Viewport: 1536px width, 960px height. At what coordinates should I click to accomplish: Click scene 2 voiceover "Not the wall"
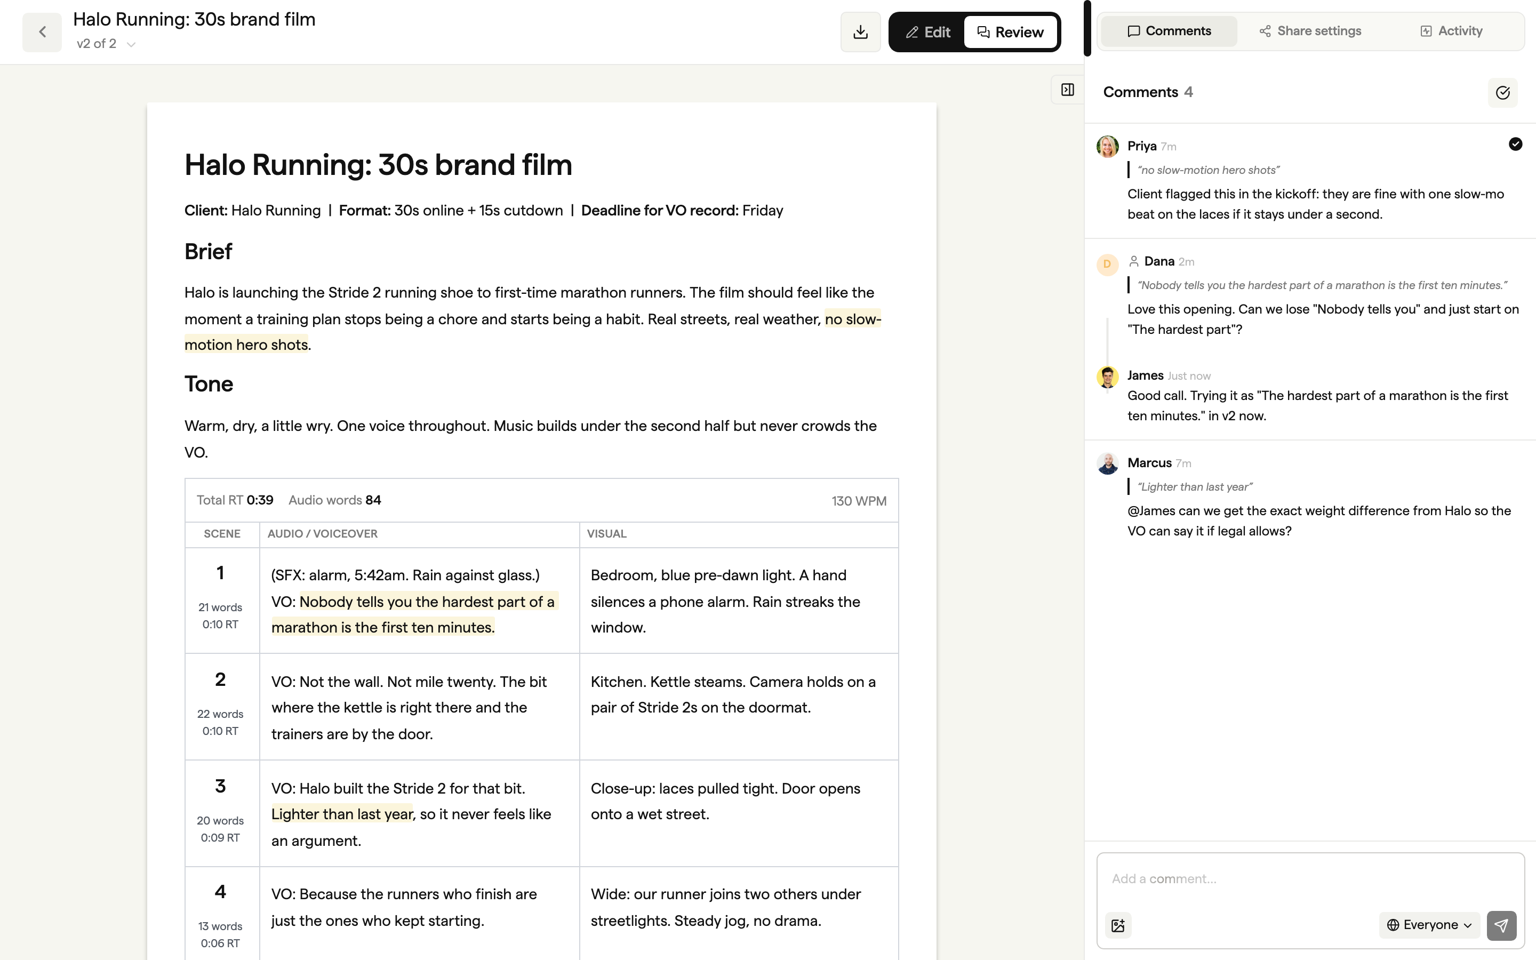tap(419, 707)
